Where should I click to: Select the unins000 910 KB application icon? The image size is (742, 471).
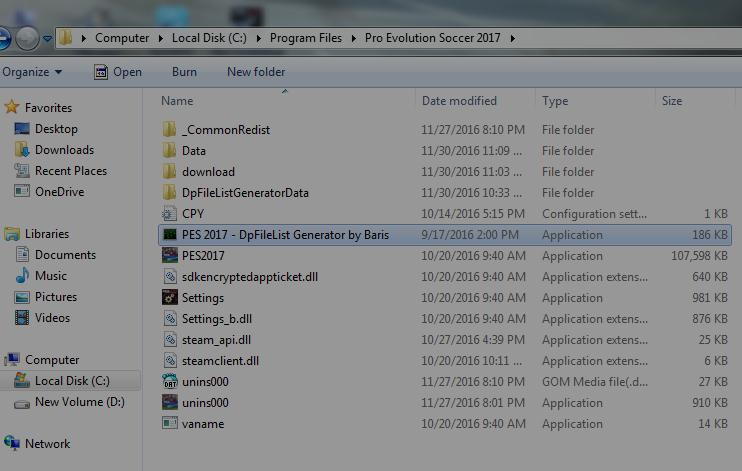tap(169, 402)
